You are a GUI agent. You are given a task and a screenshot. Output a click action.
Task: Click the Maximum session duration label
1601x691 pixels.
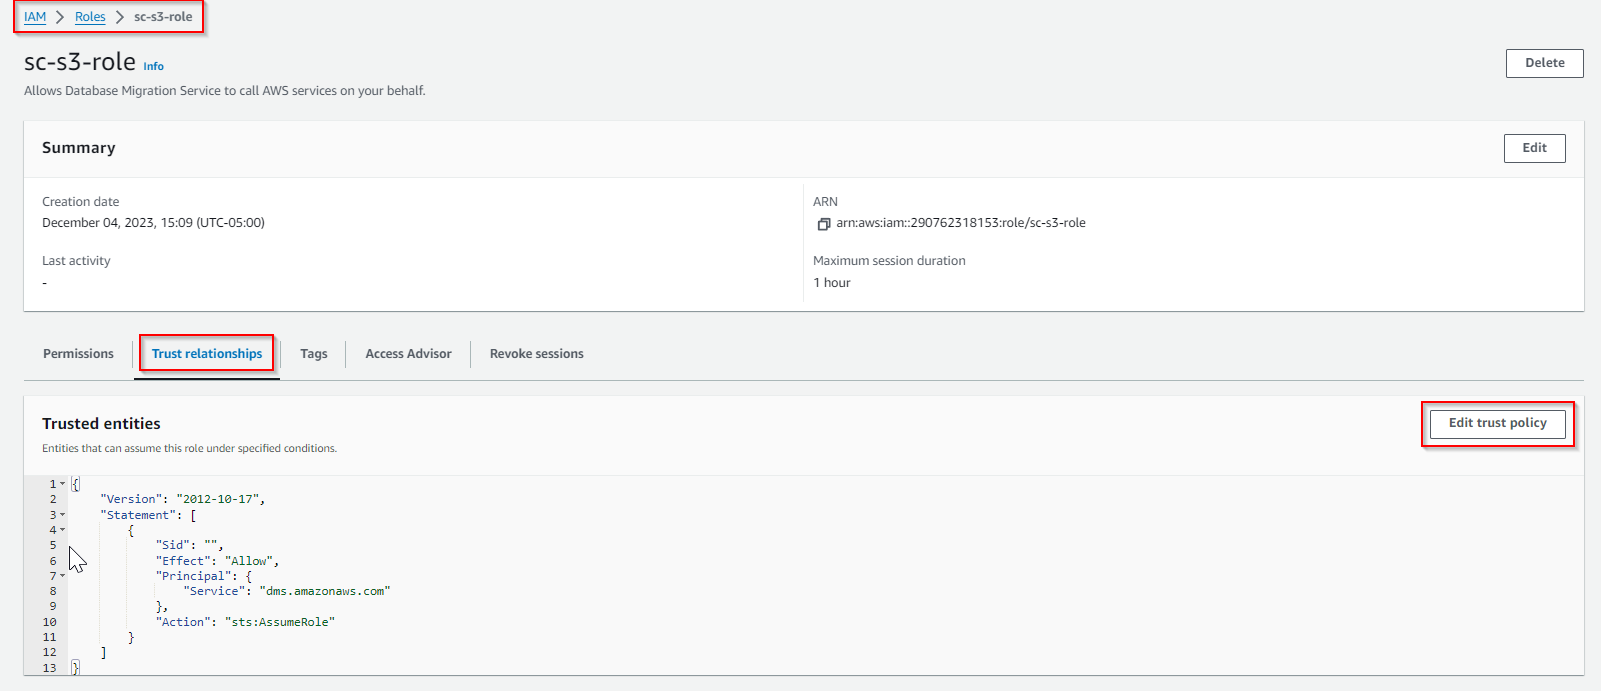pyautogui.click(x=889, y=261)
